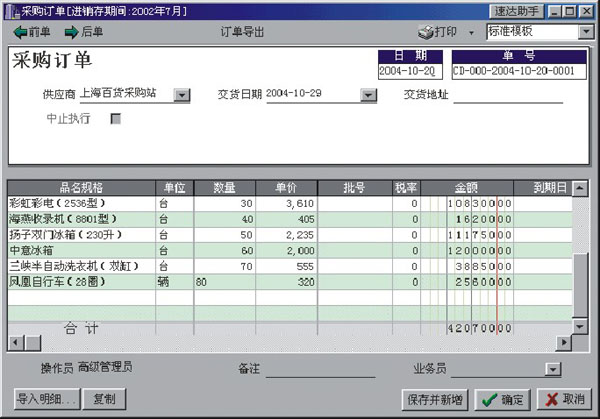Click 订单导出 menu item
Viewport: 600px width, 419px height.
[x=243, y=32]
